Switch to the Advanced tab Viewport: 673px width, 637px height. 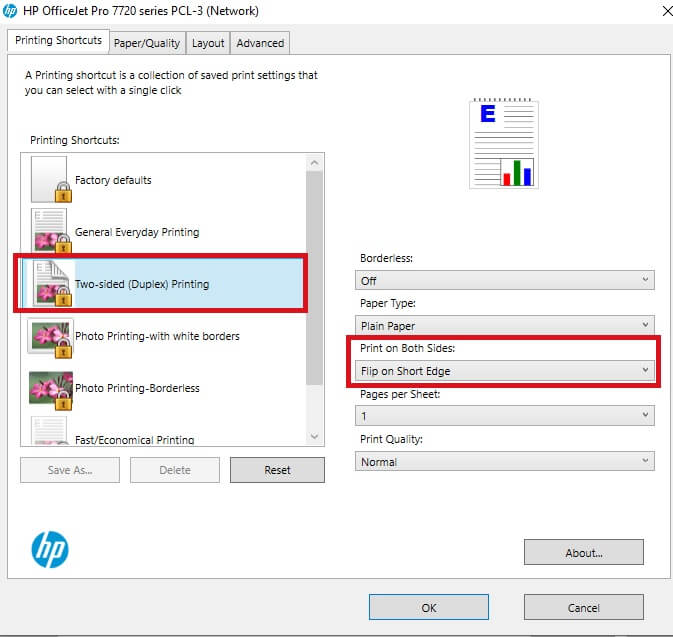[x=260, y=43]
